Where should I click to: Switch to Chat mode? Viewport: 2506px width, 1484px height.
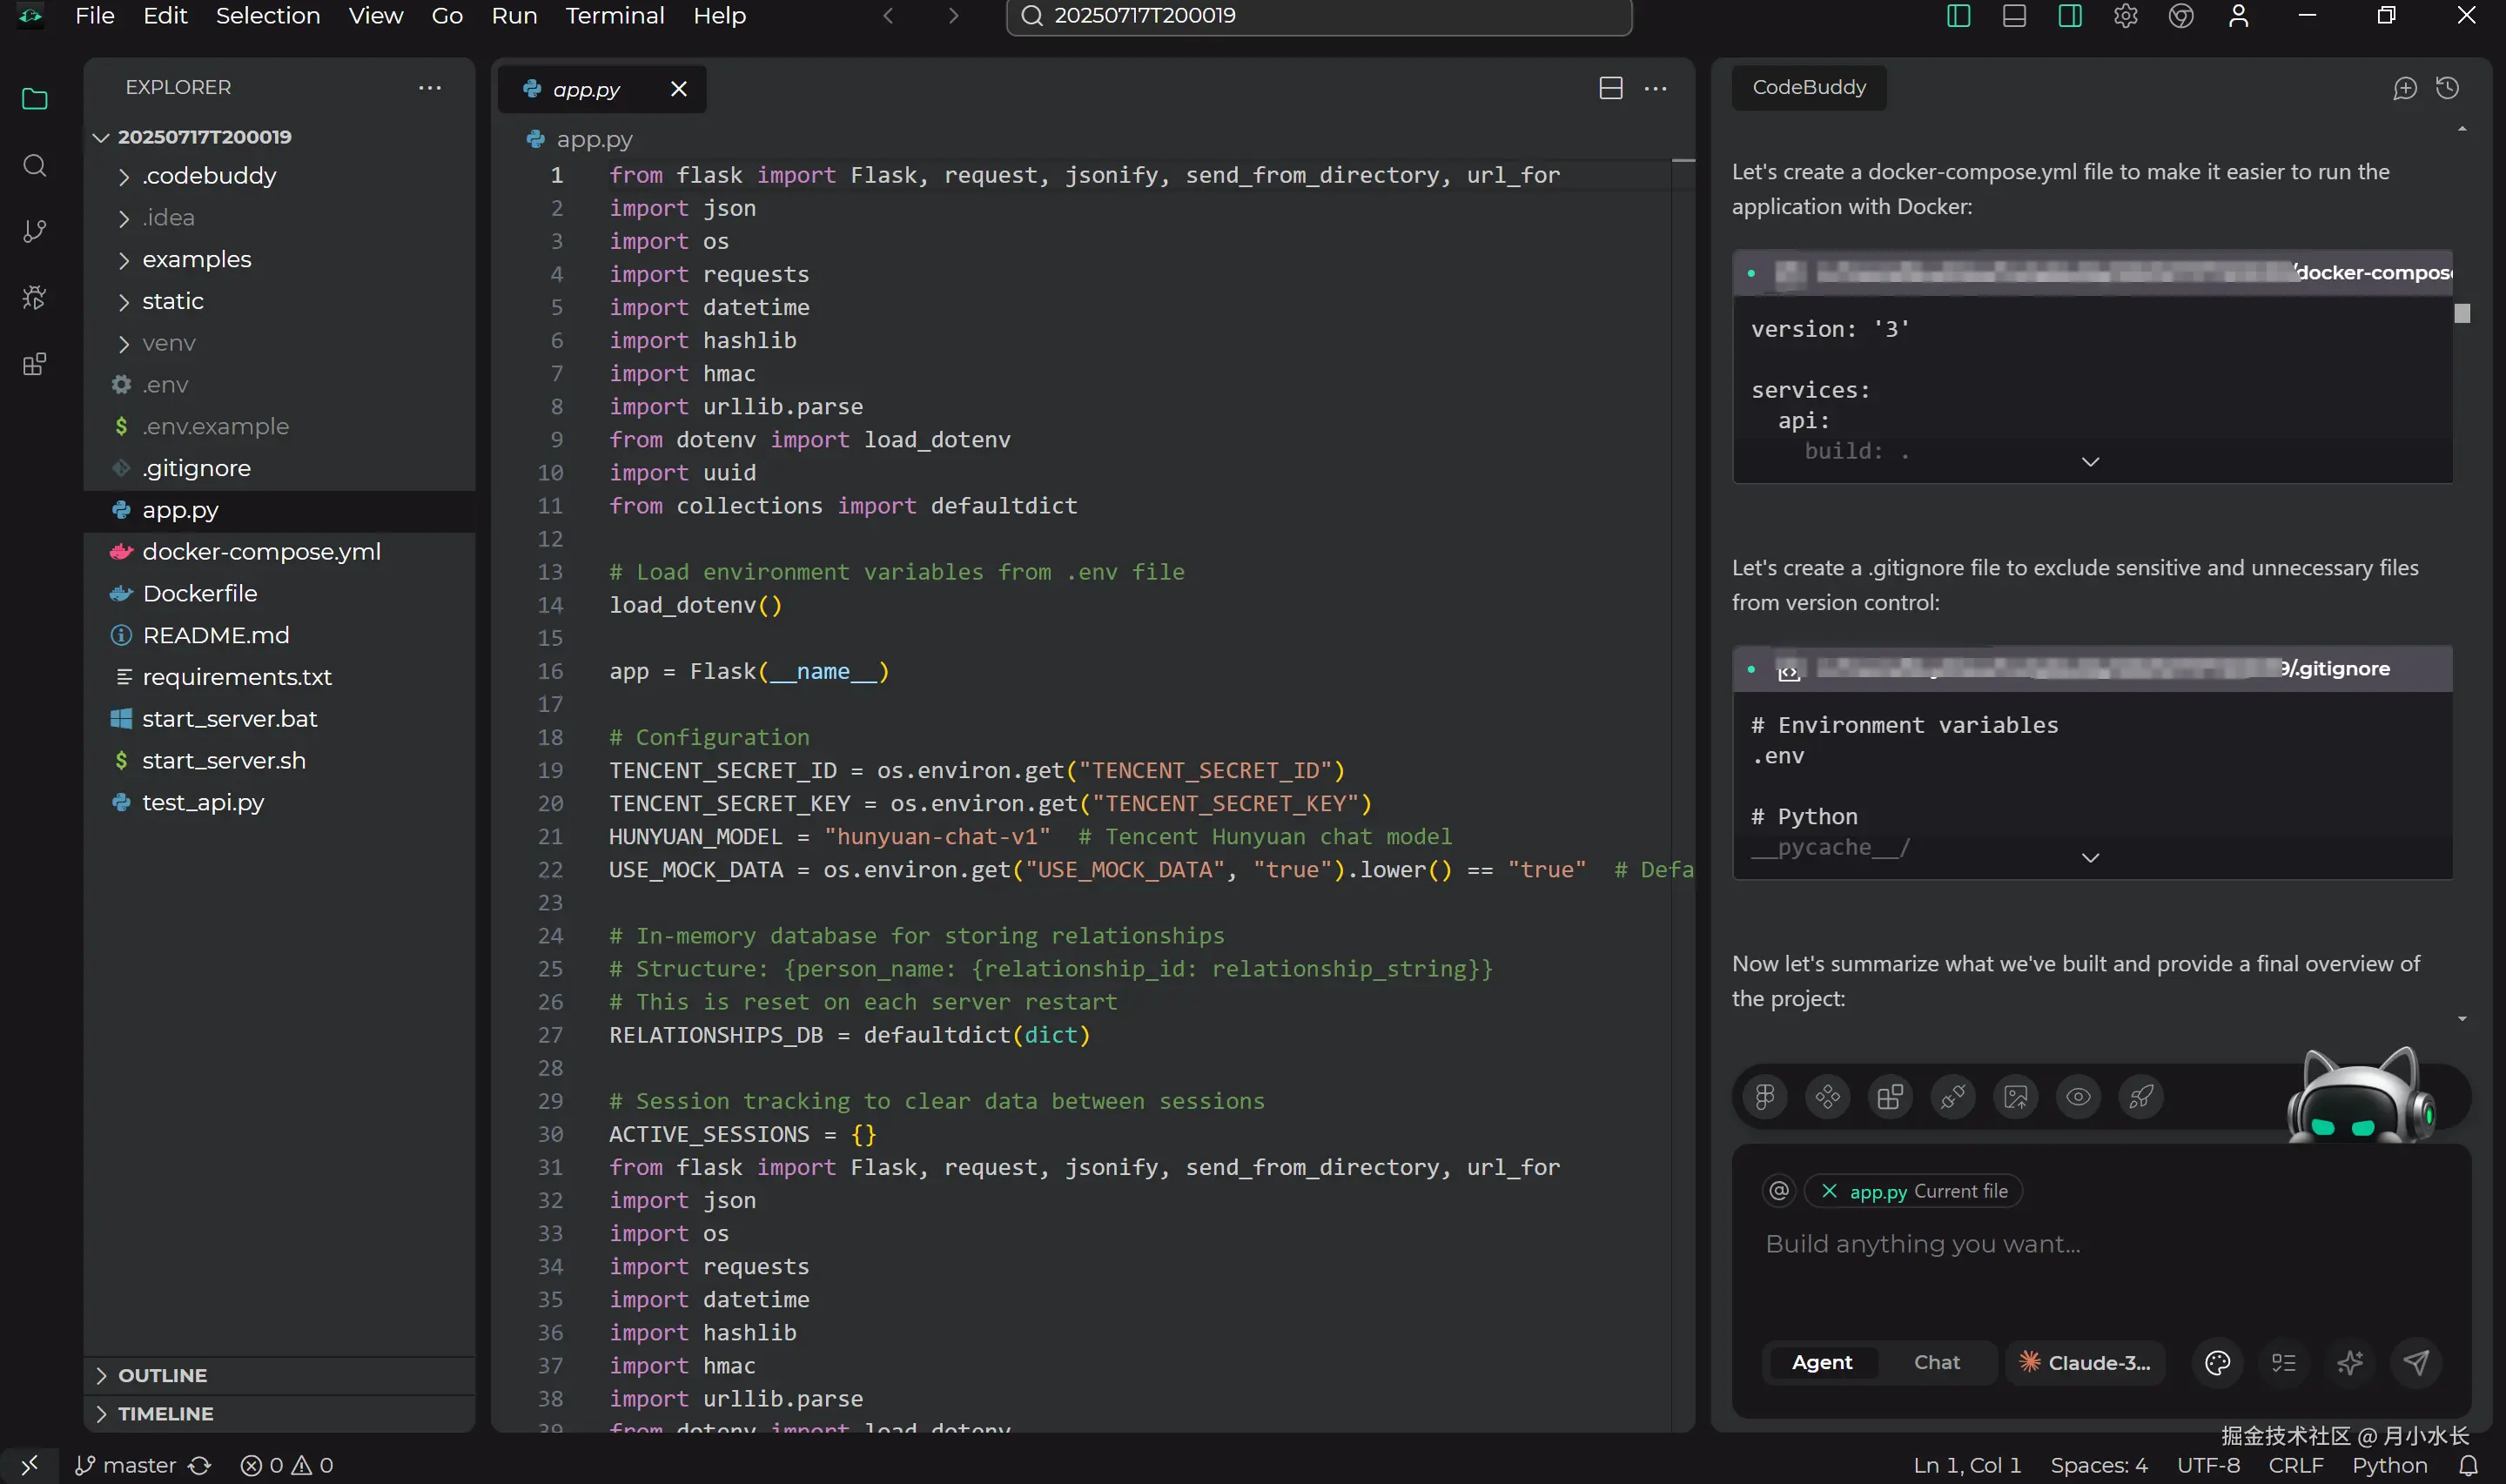(x=1936, y=1363)
